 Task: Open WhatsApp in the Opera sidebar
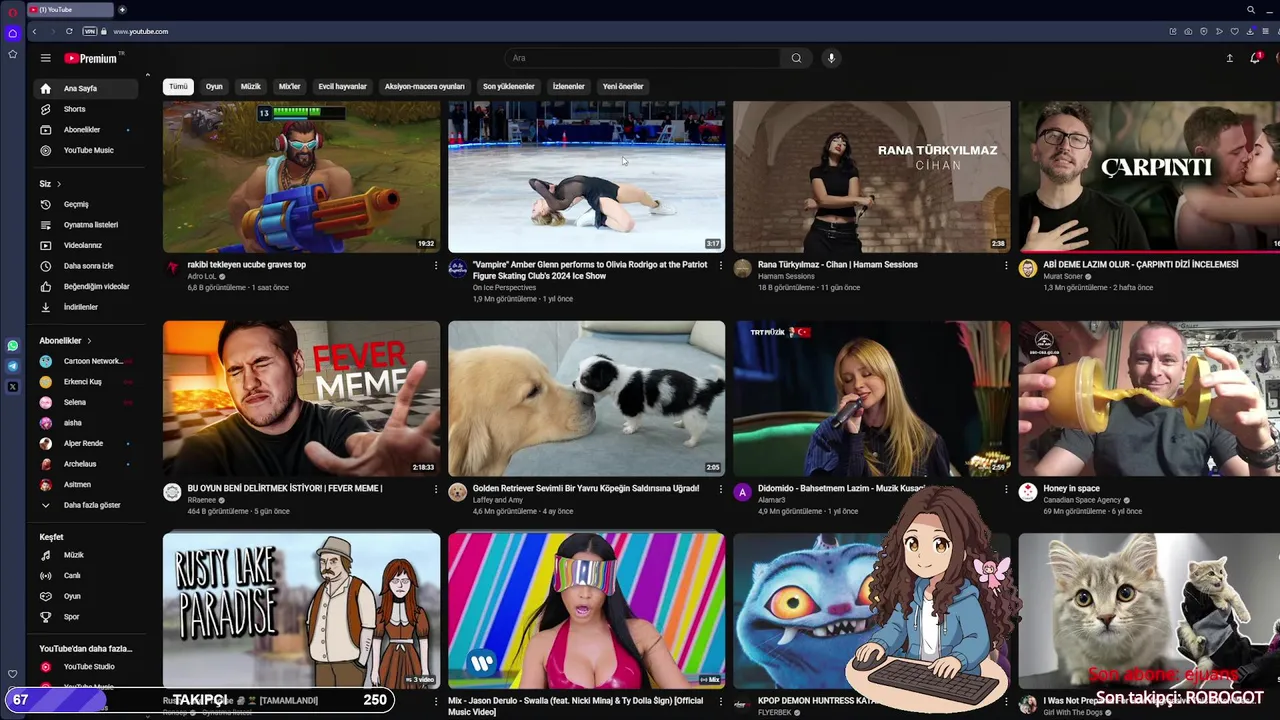(12, 346)
